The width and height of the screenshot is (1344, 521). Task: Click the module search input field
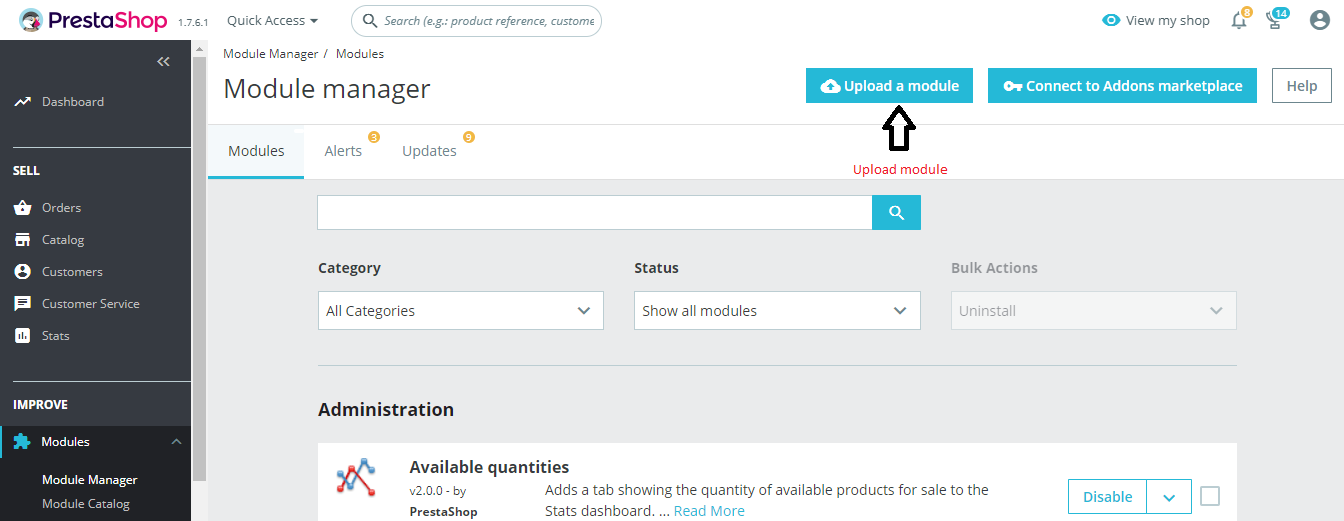click(594, 213)
